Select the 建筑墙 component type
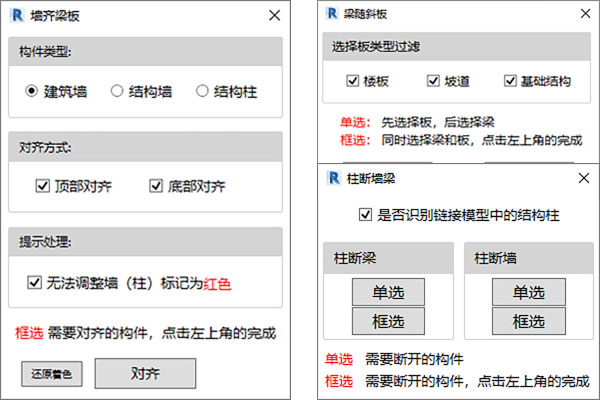The width and height of the screenshot is (600, 400). tap(32, 91)
